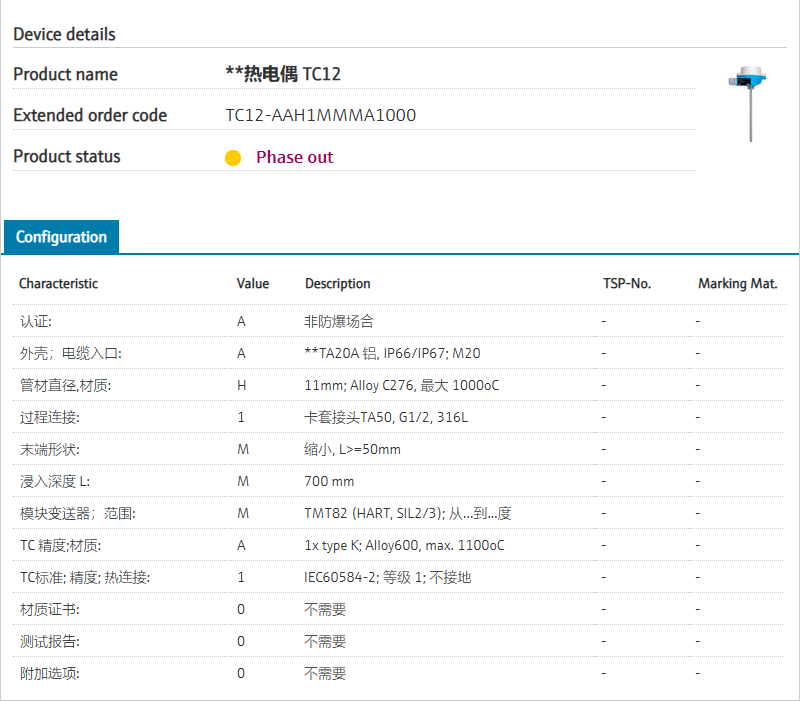This screenshot has height=702, width=800.
Task: Click the Marking Mat. column header
Action: (x=737, y=283)
